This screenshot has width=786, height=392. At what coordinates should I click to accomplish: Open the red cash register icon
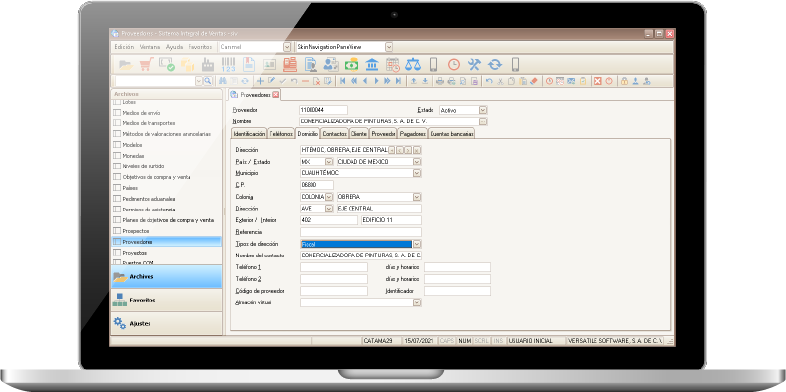click(x=290, y=64)
